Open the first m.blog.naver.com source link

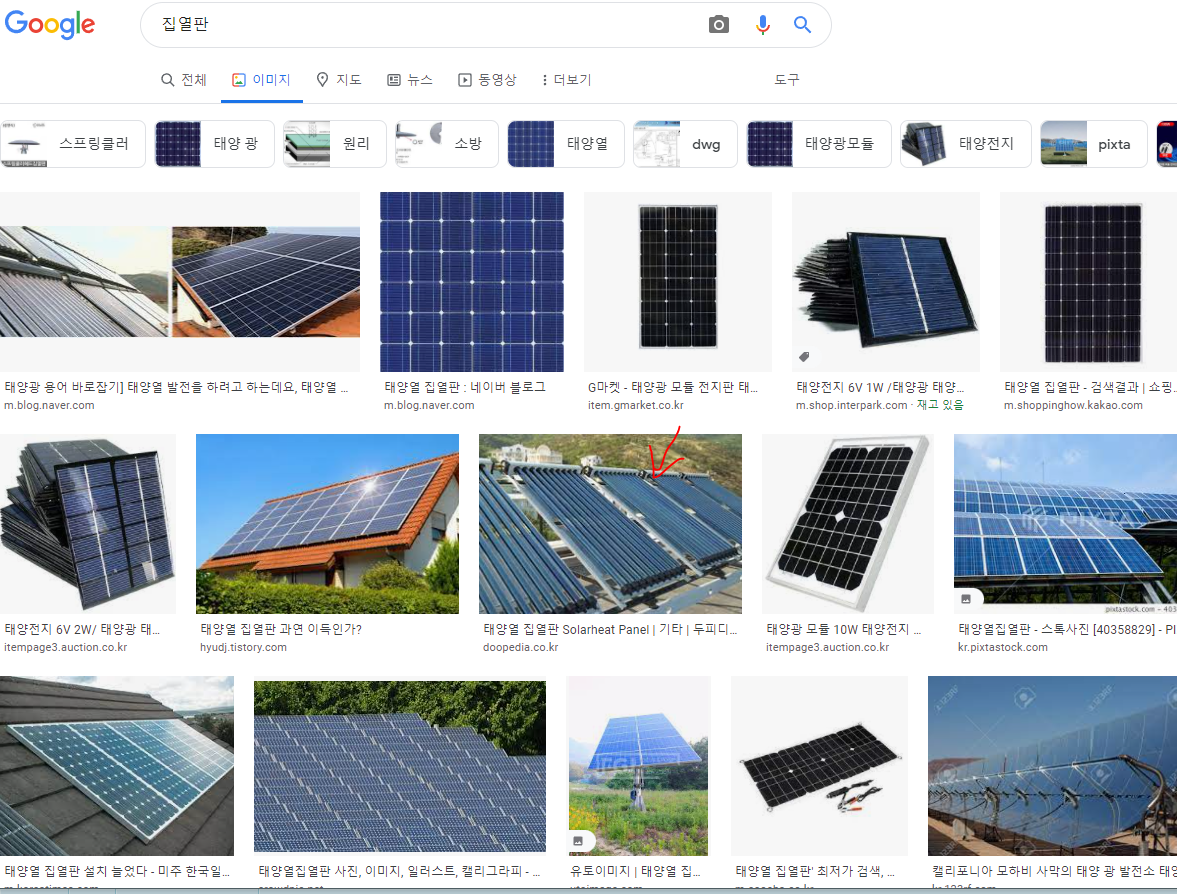coord(50,405)
